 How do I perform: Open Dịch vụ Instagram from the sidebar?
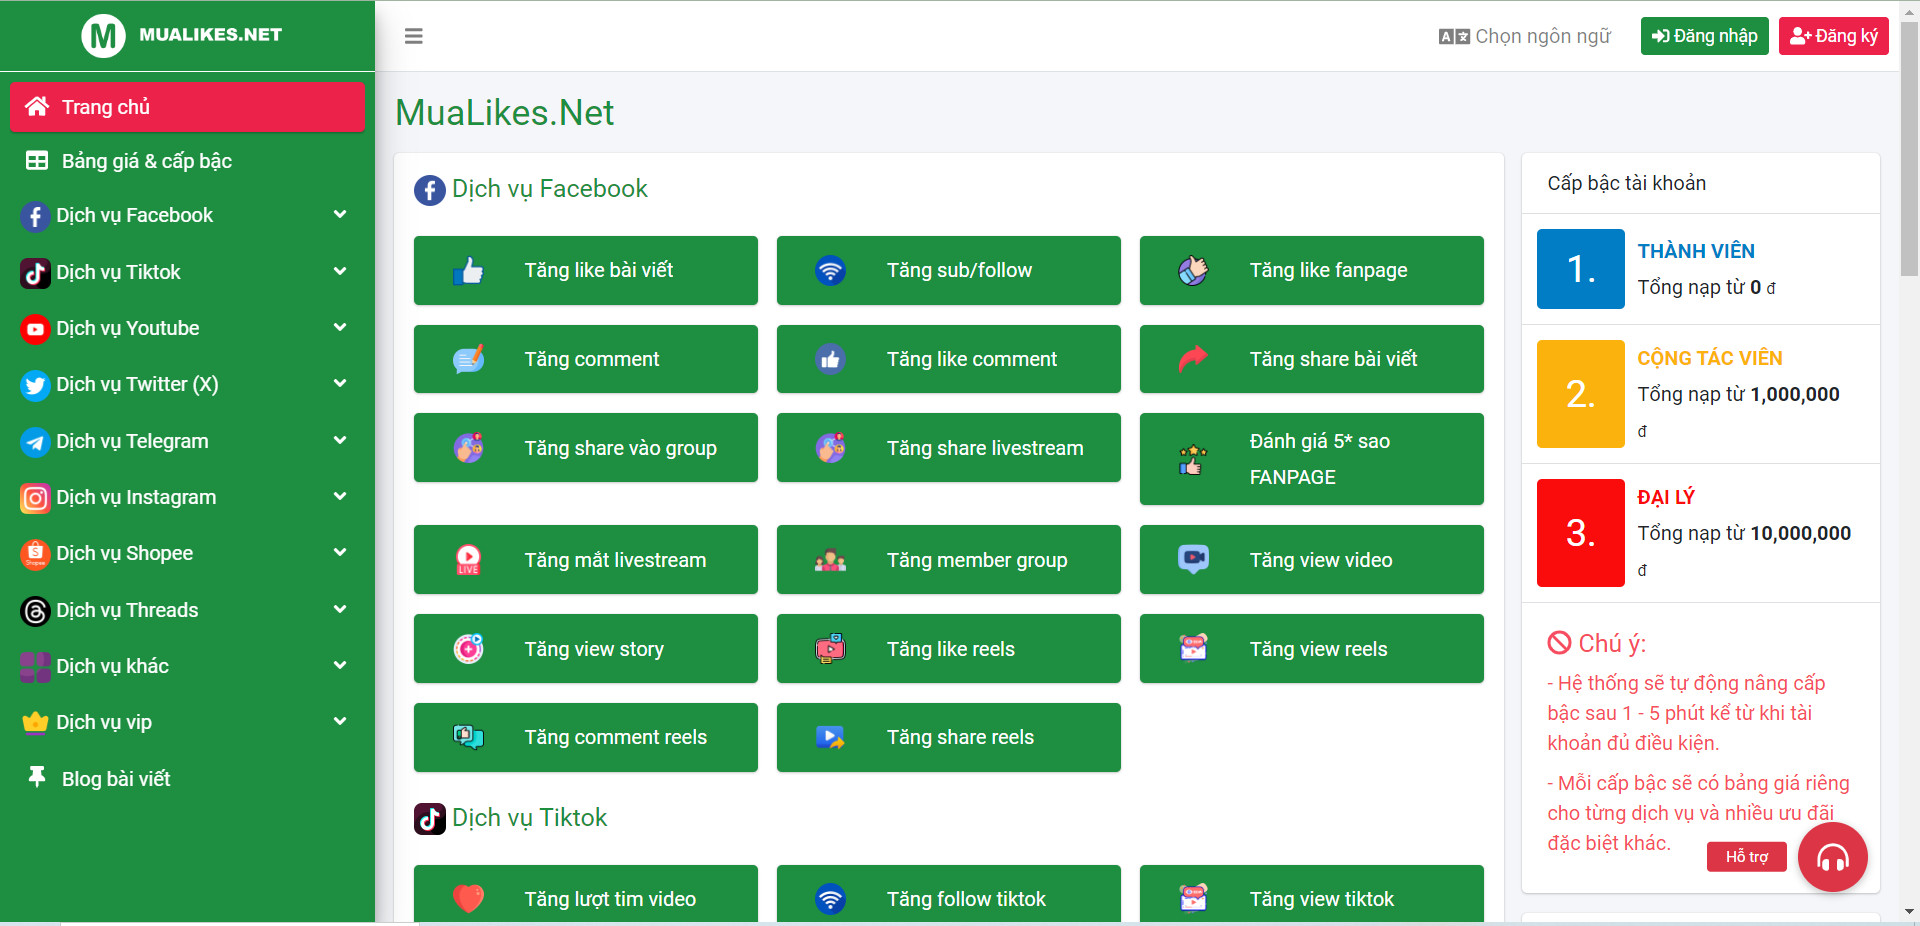[x=135, y=497]
